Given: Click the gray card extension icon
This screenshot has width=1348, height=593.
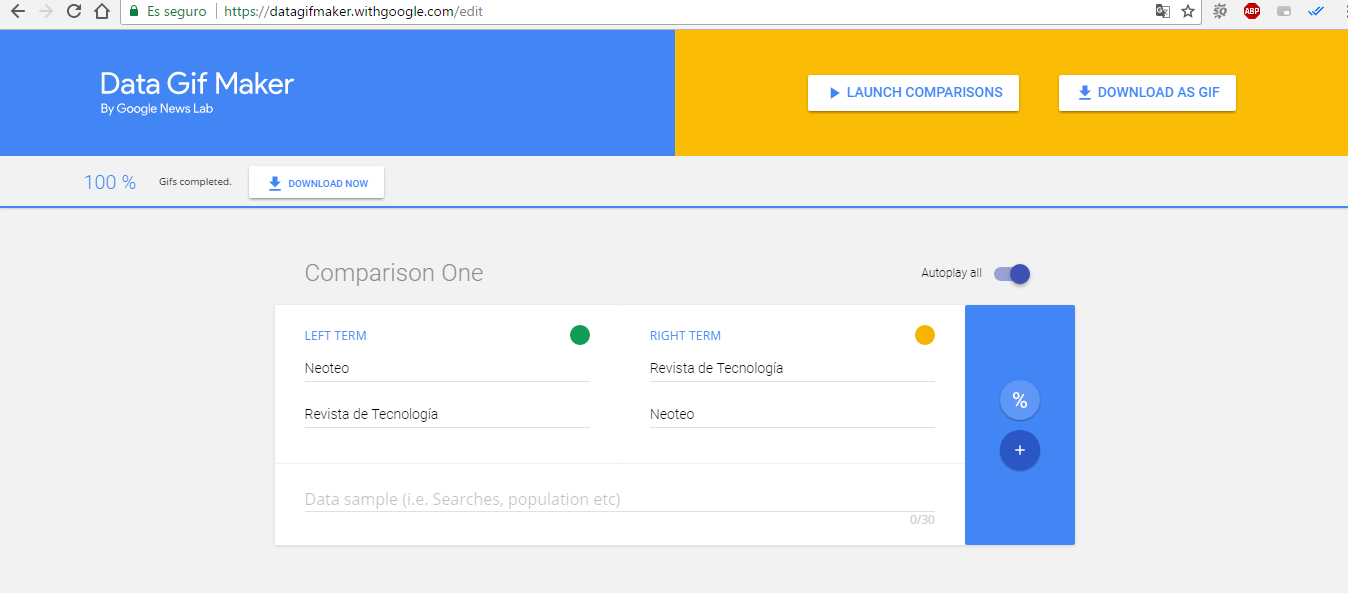Looking at the screenshot, I should pos(1284,12).
